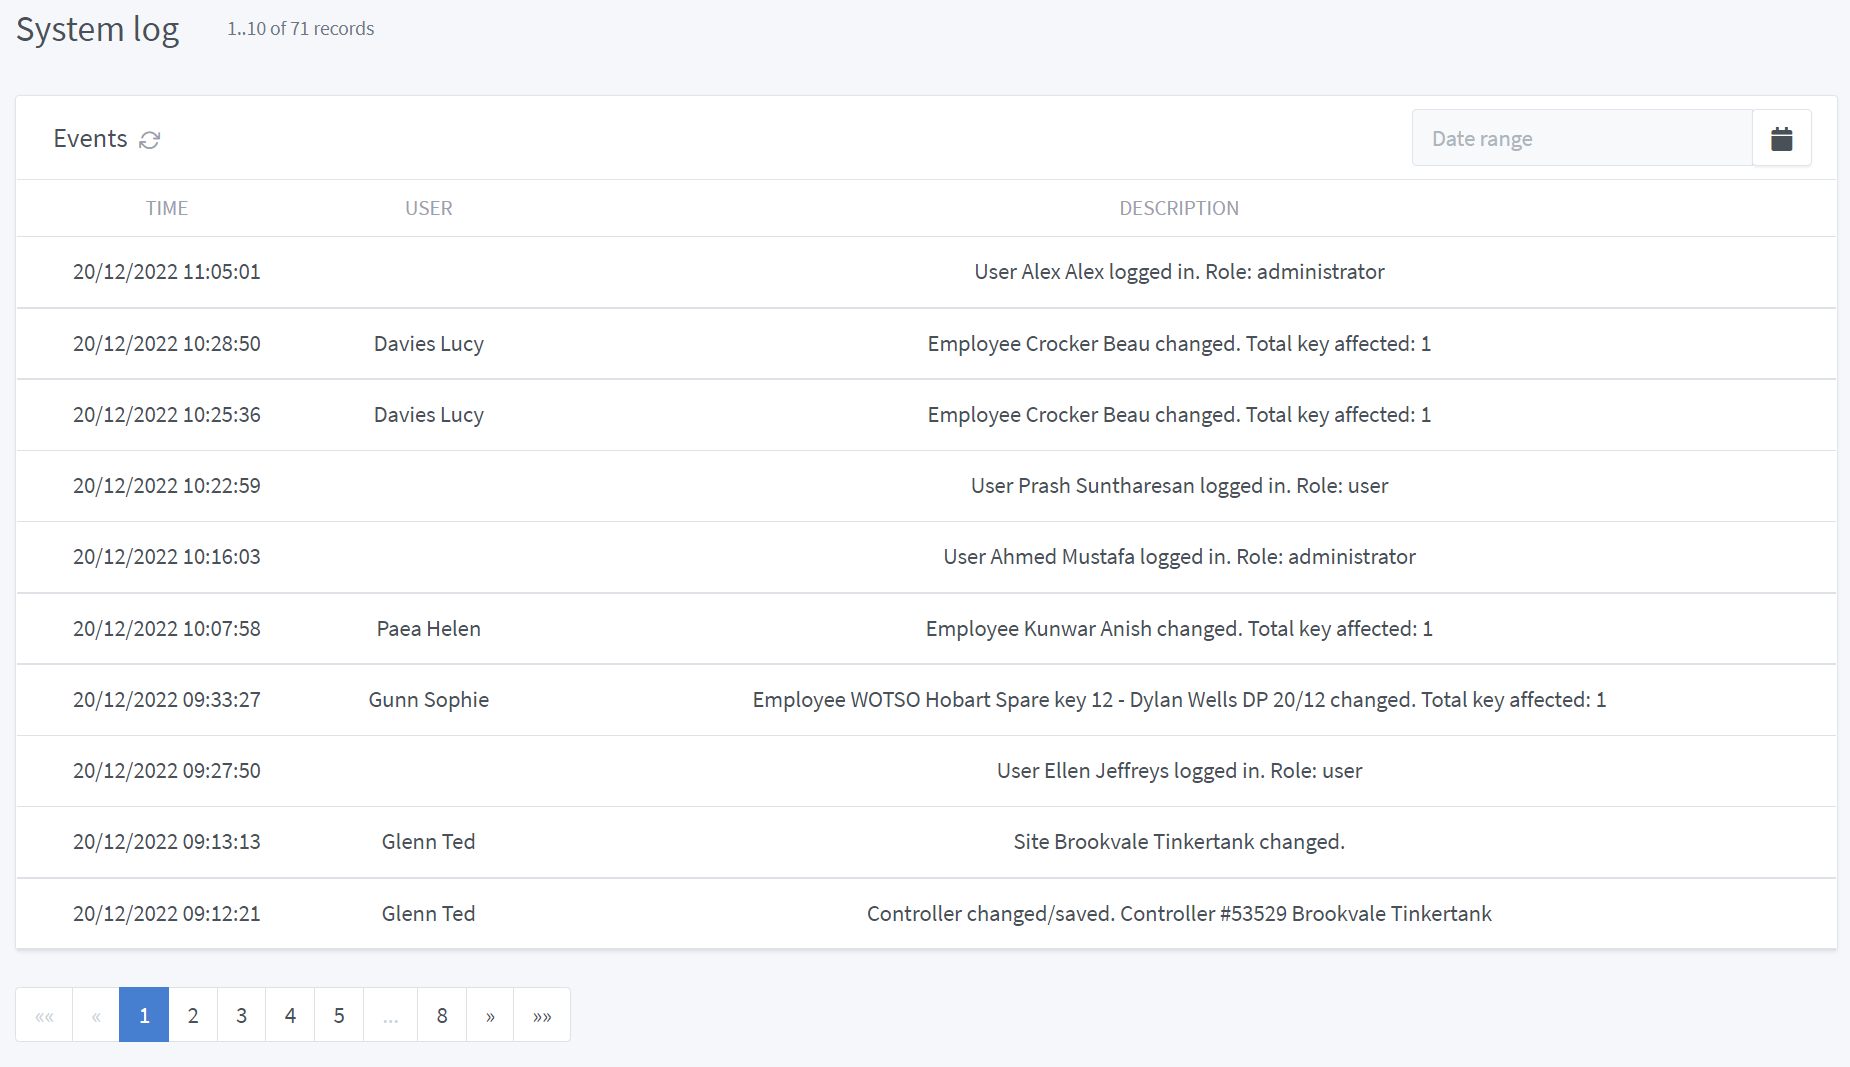The image size is (1850, 1067).
Task: Click the DESCRIPTION column header
Action: (x=1178, y=208)
